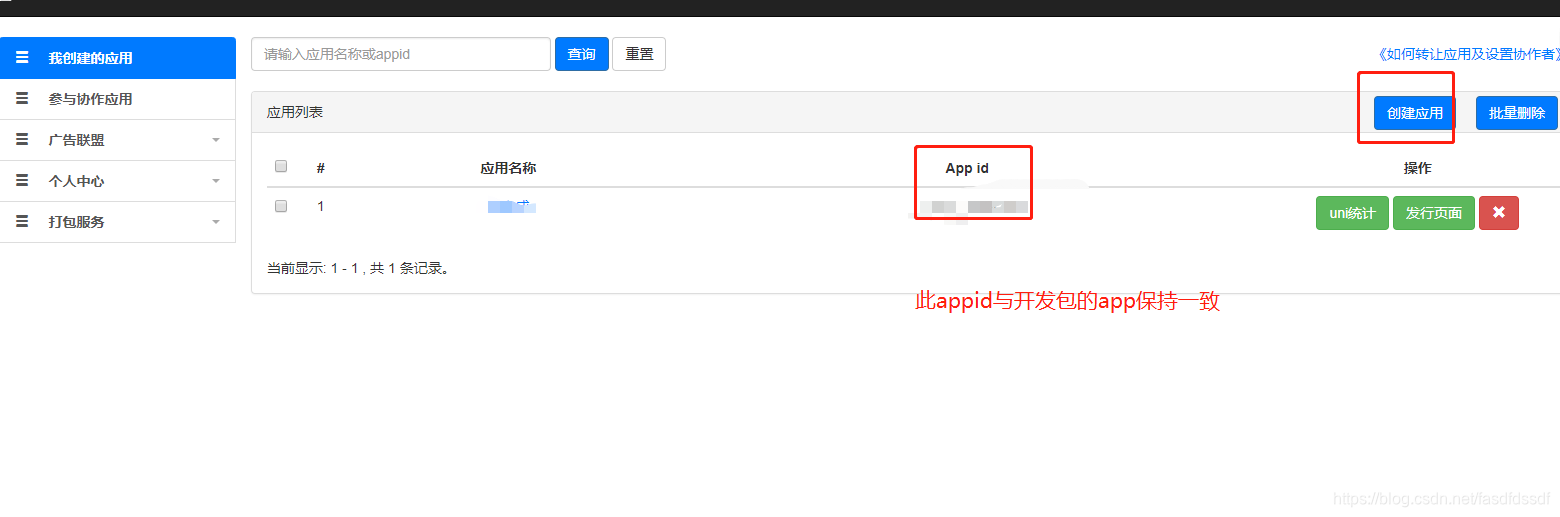Screen dimensions: 1560x517
Task: Click the 创建应用 button
Action: click(1415, 113)
